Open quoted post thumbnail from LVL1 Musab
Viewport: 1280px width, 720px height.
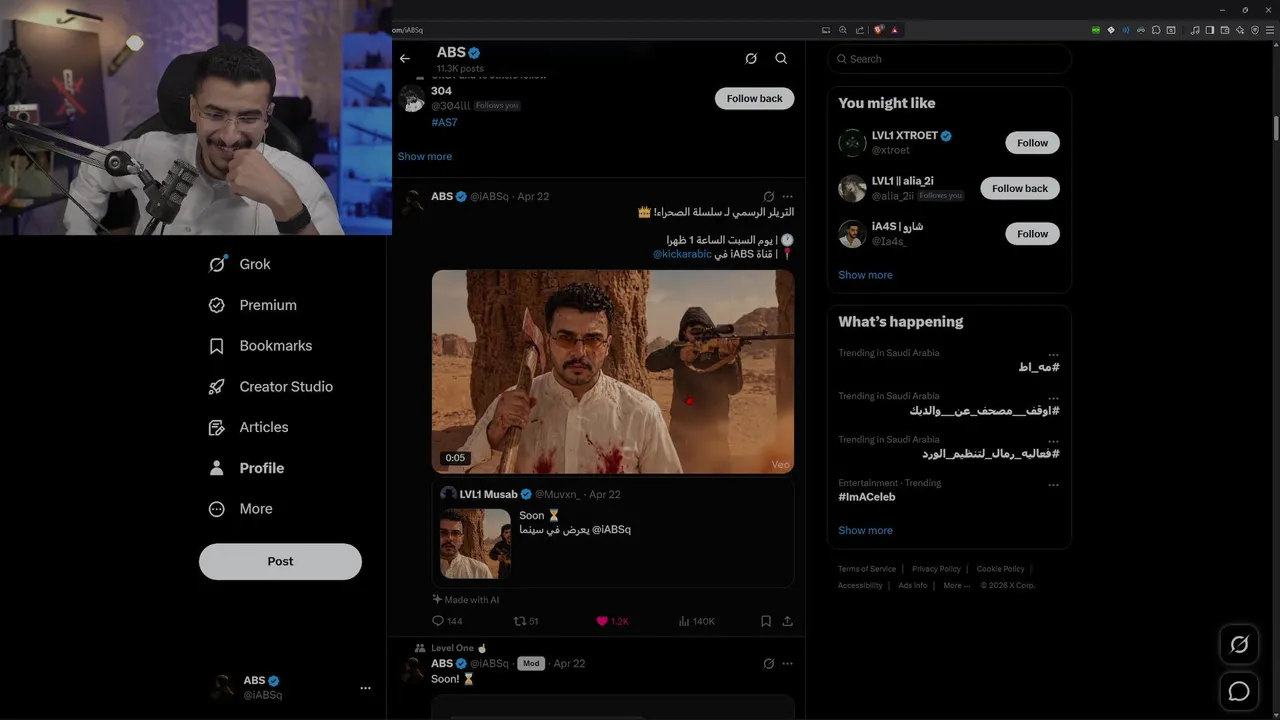coord(475,544)
